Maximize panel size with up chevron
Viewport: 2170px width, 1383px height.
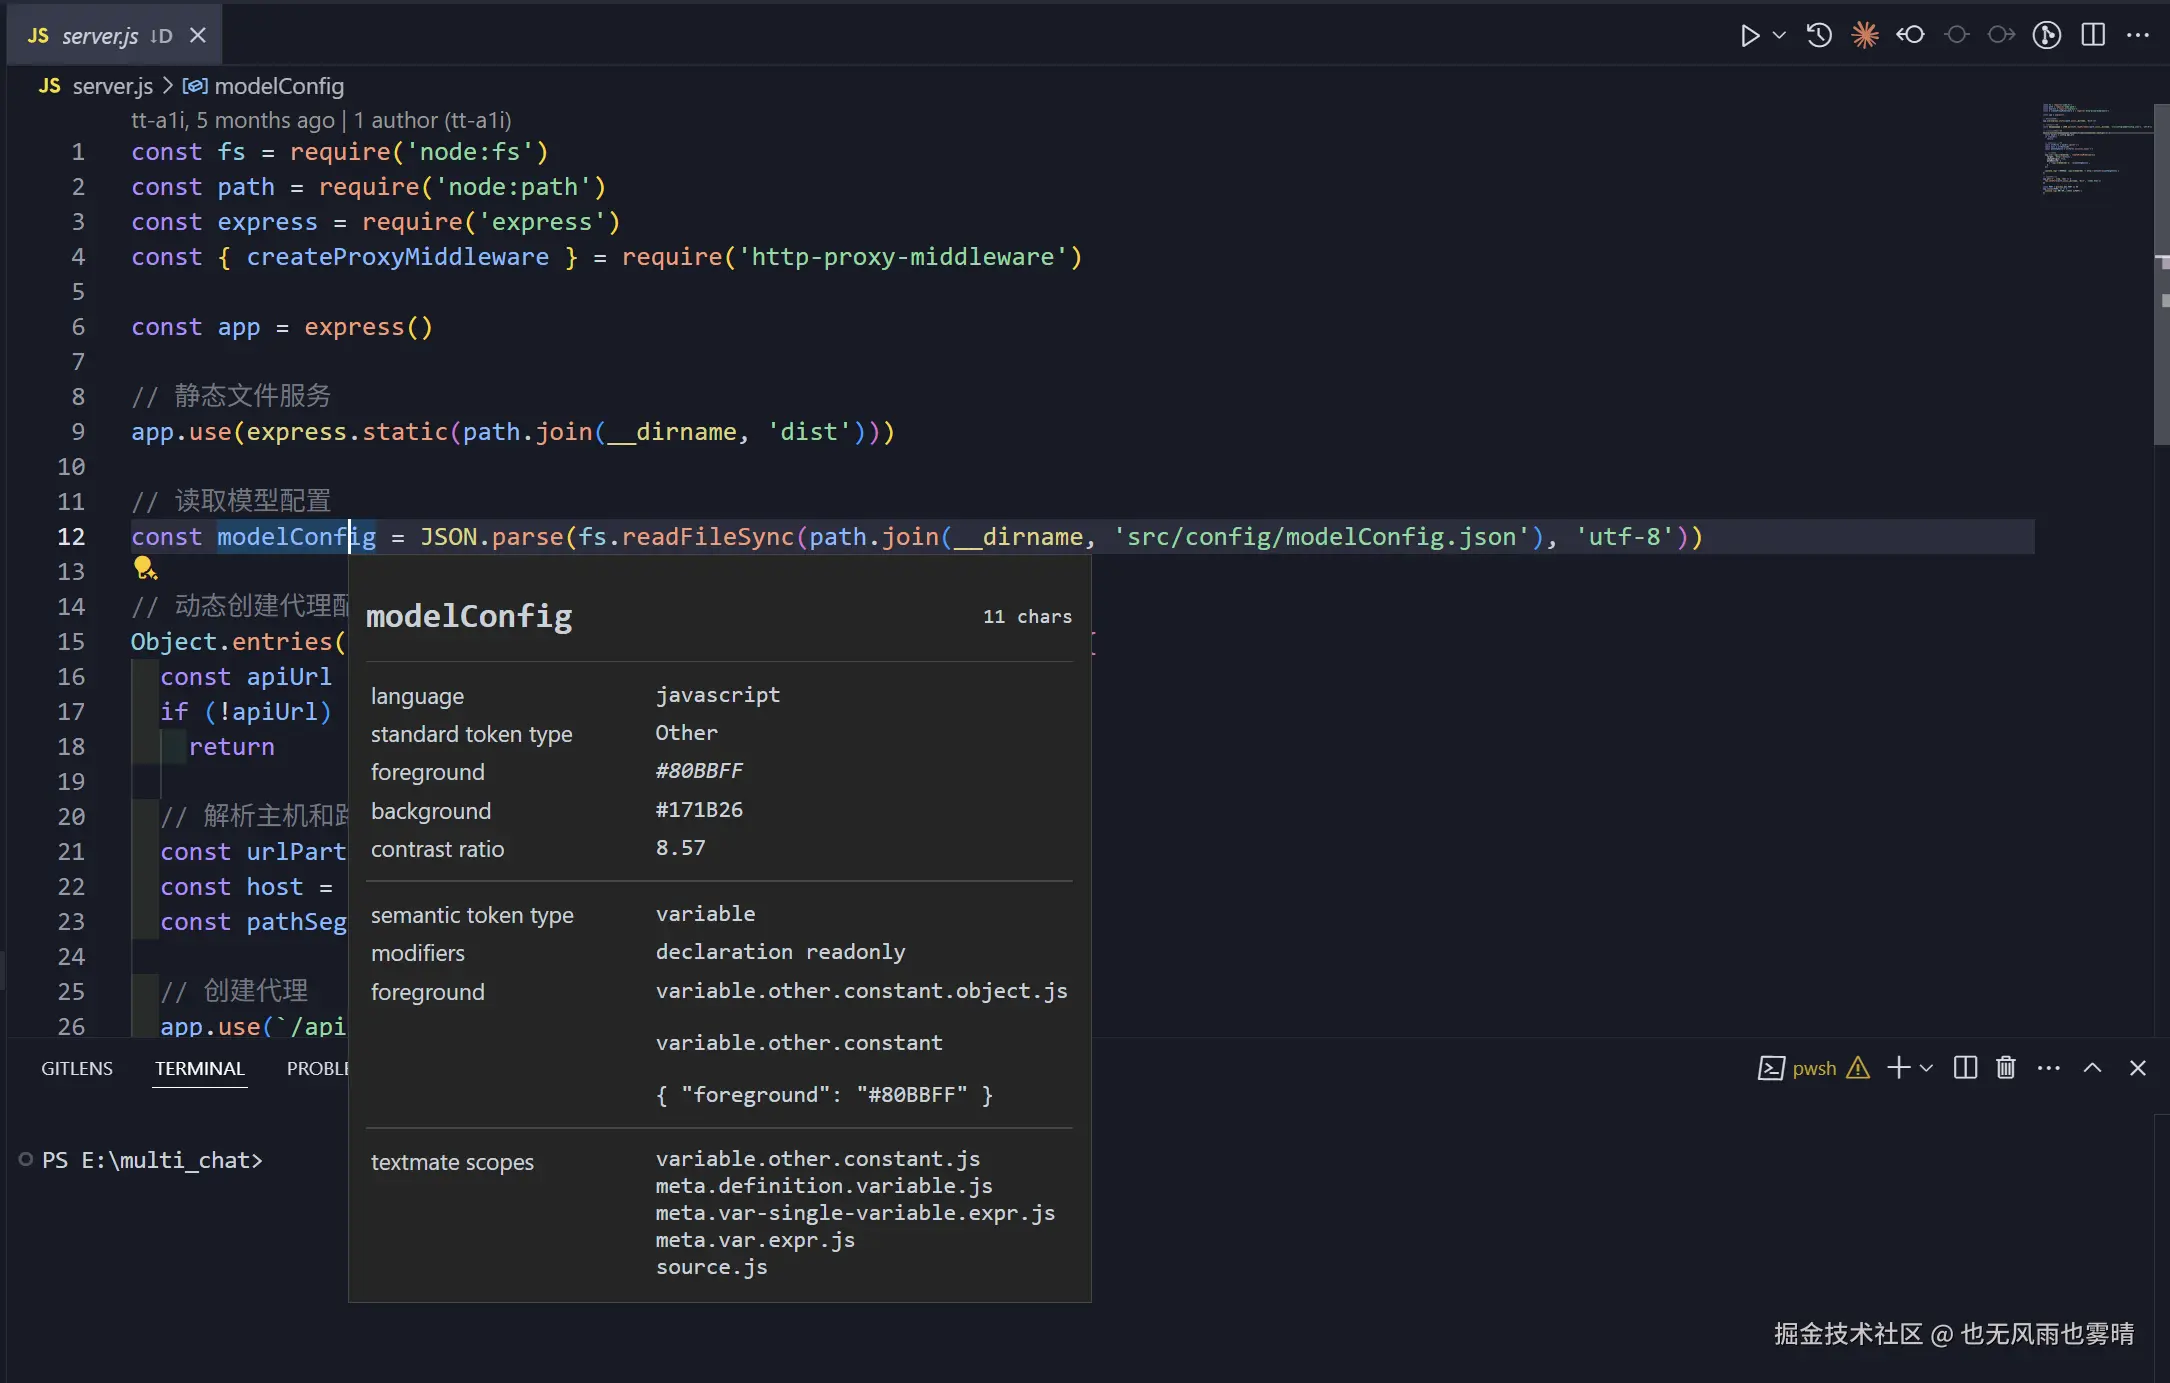tap(2092, 1068)
